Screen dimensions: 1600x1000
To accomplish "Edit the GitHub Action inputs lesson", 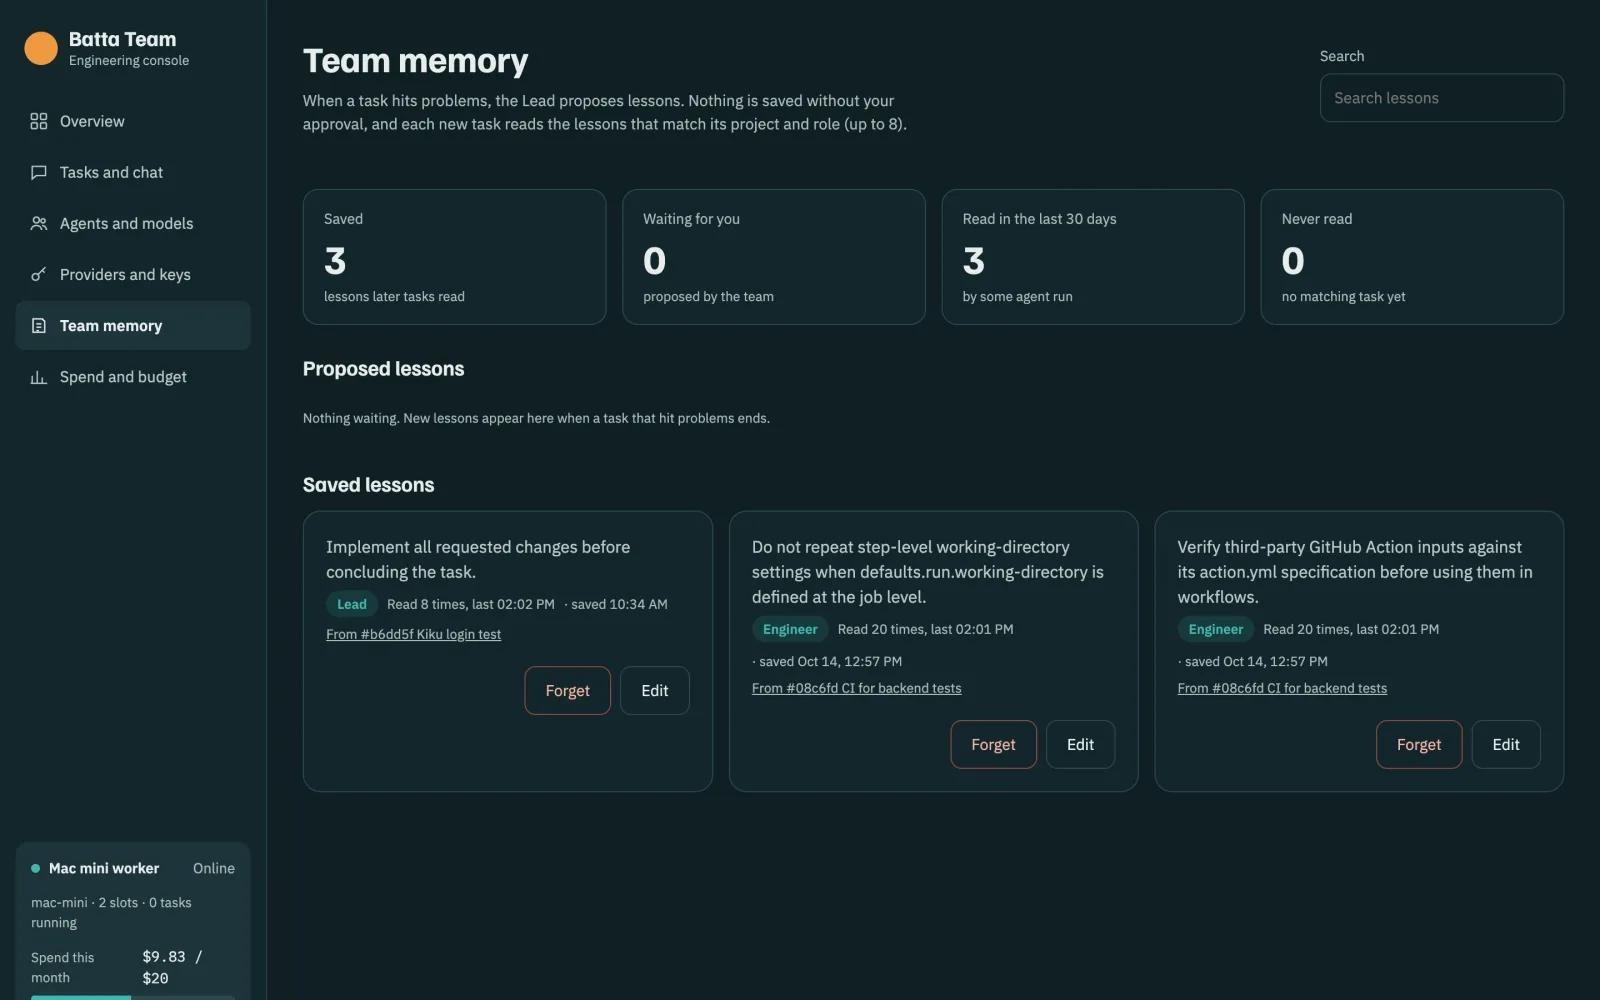I will (x=1505, y=745).
